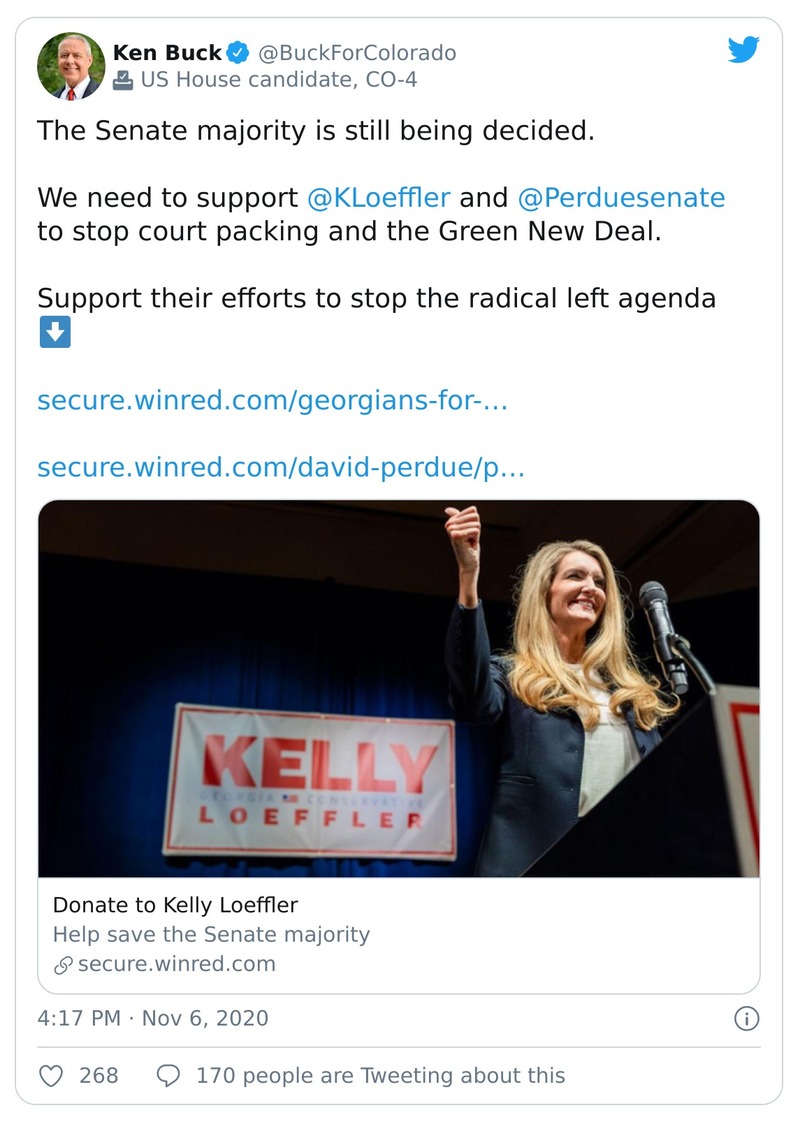The width and height of the screenshot is (800, 1124).
Task: Click the Ken Buck display name
Action: (x=167, y=53)
